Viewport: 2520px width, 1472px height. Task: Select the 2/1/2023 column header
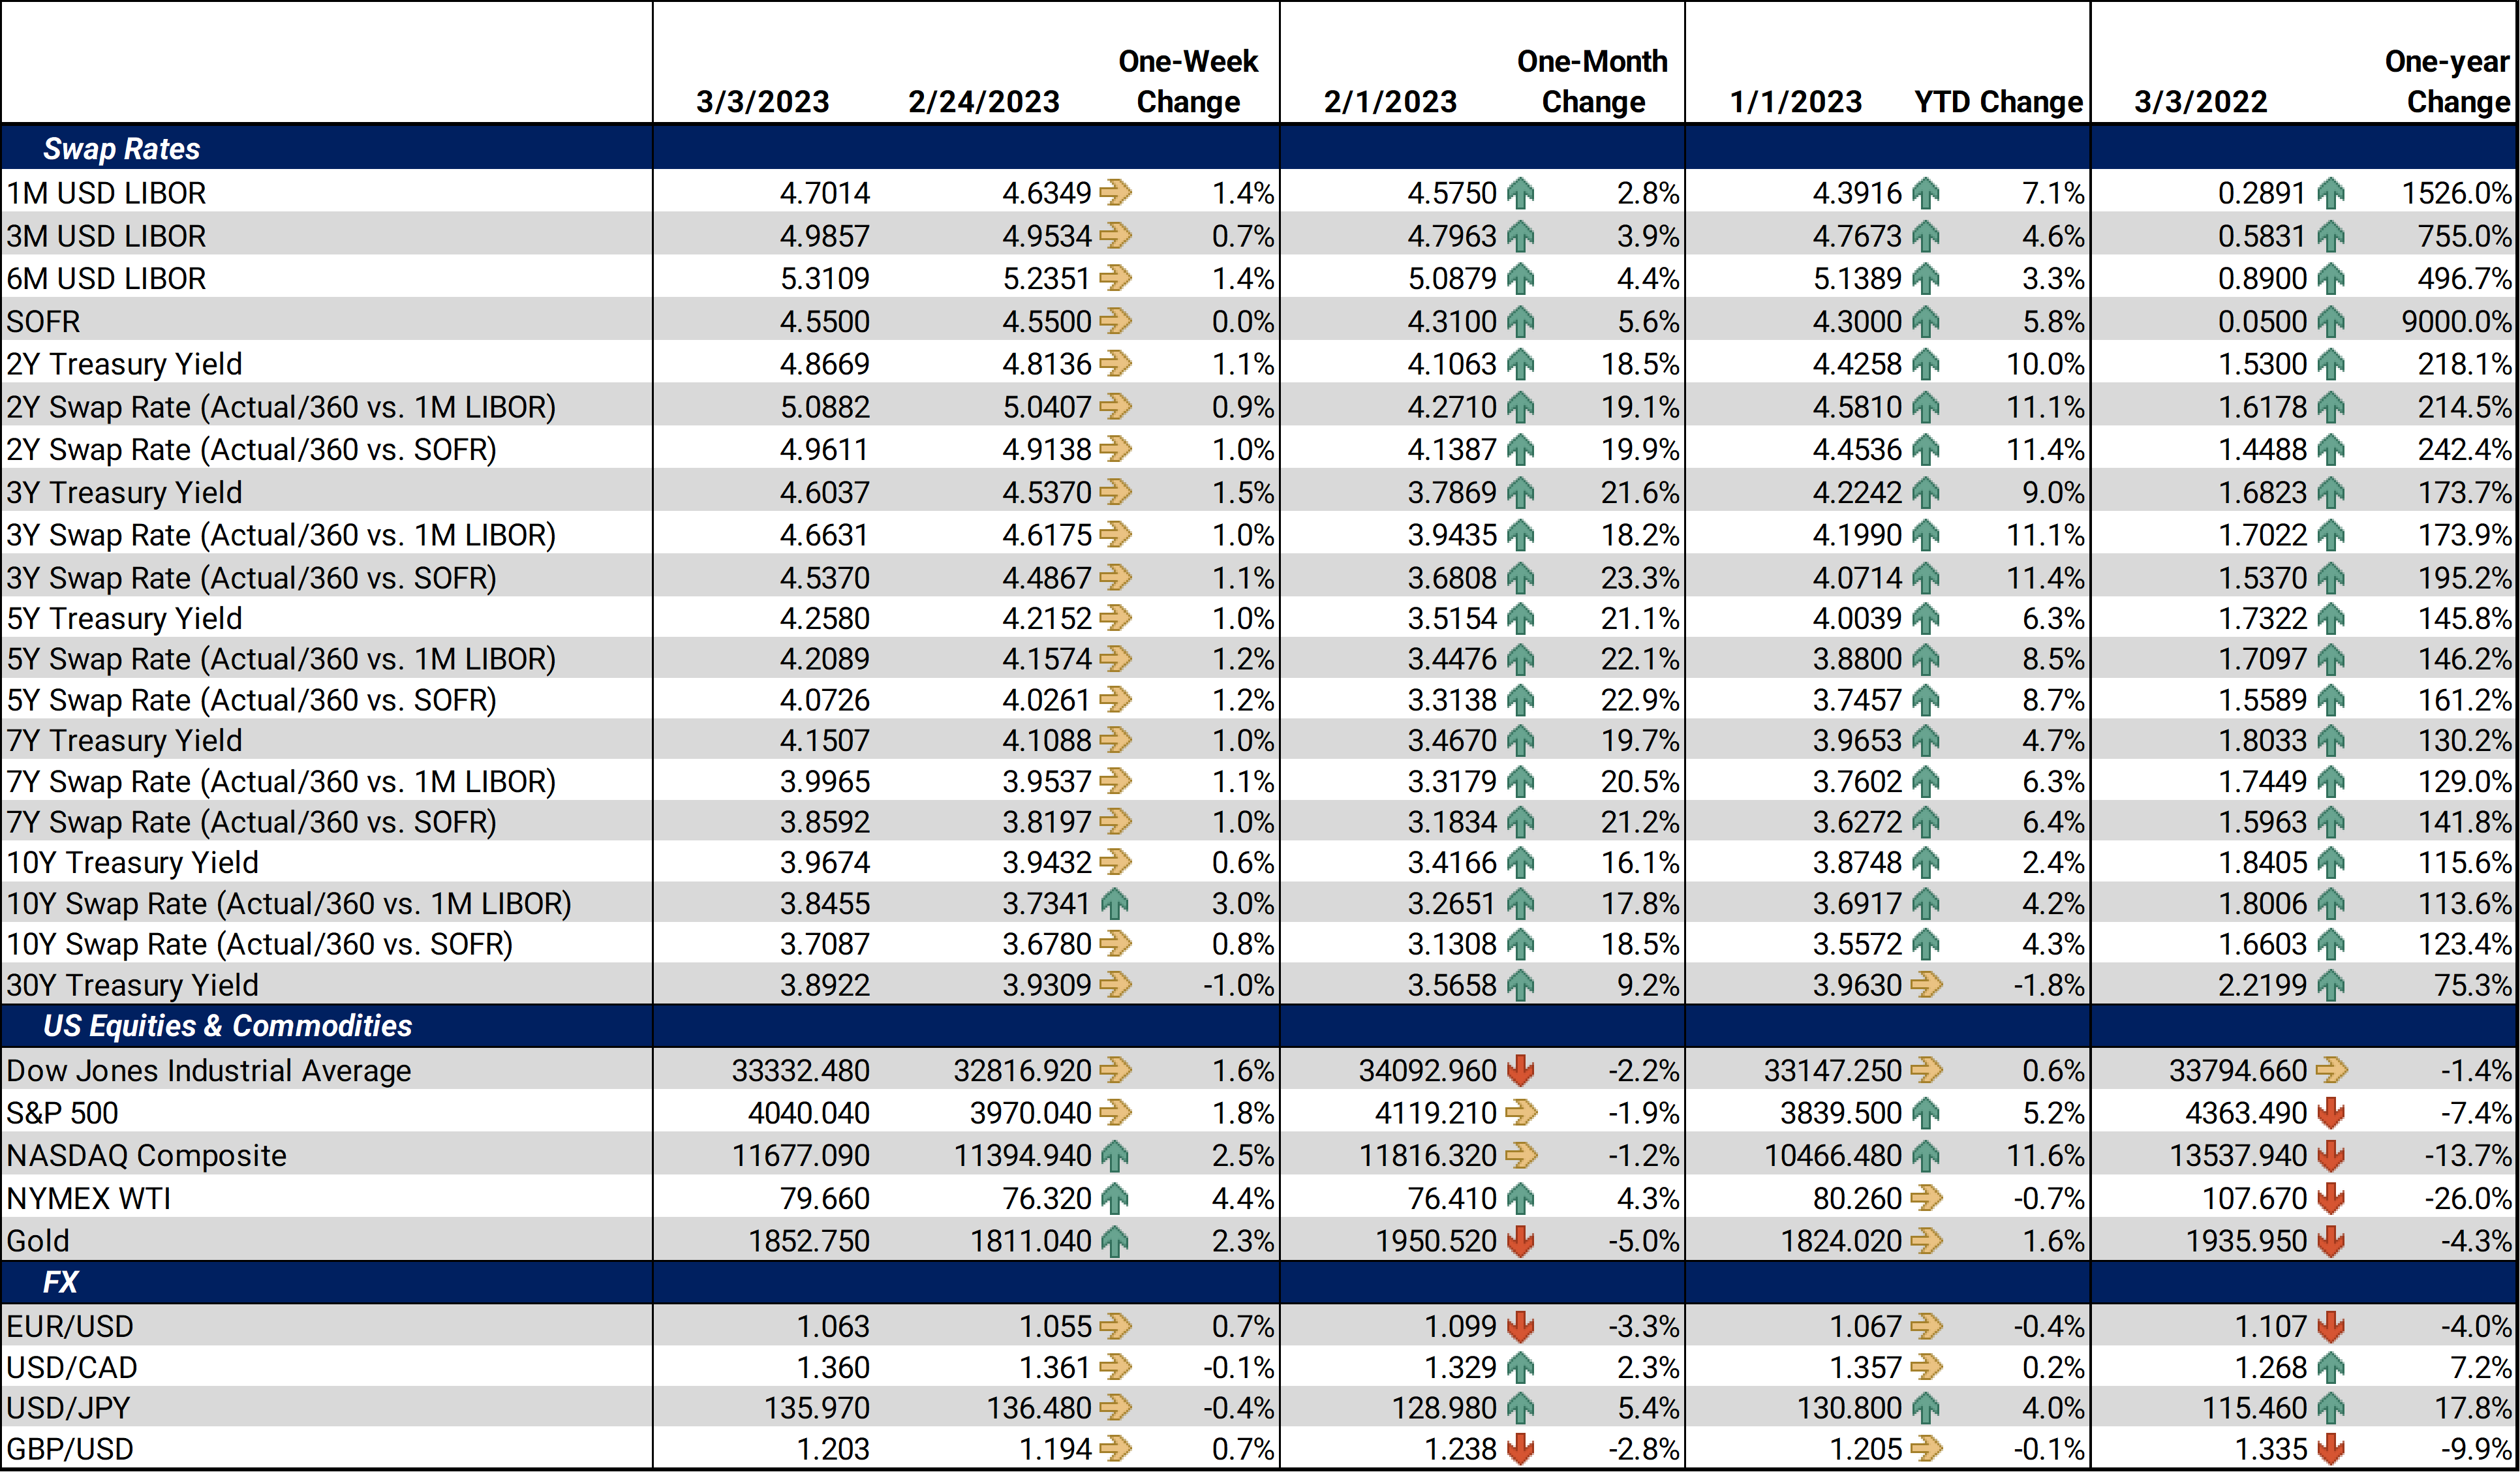1391,101
